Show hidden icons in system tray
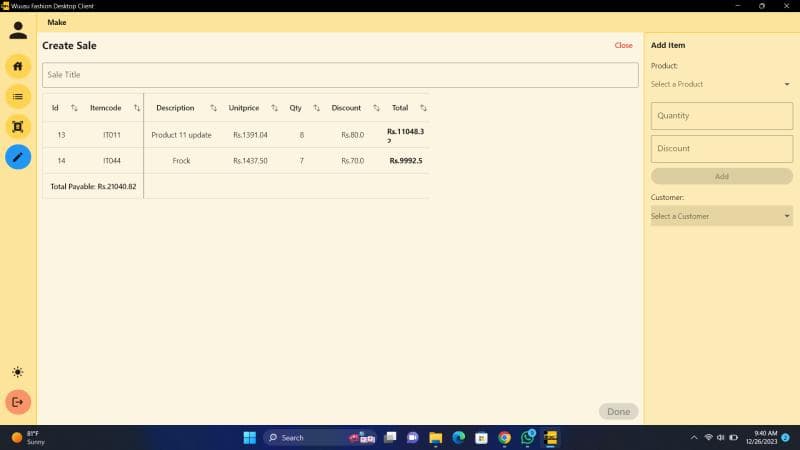800x450 pixels. (x=694, y=438)
